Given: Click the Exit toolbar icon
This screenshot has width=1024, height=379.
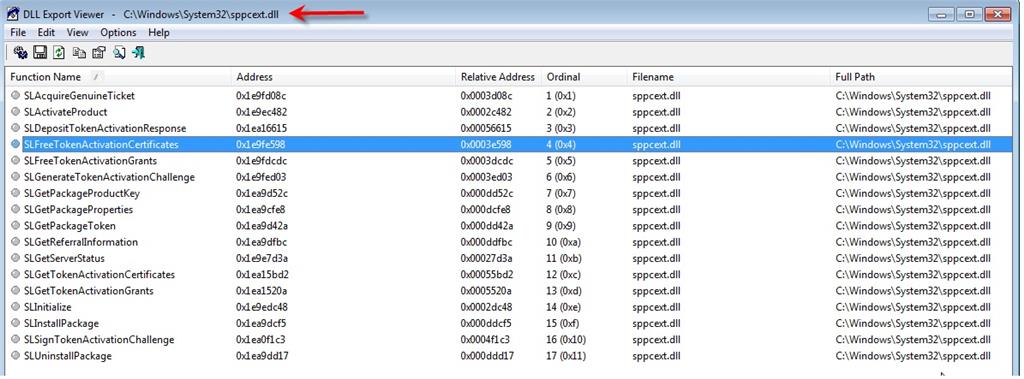Looking at the screenshot, I should click(x=138, y=52).
